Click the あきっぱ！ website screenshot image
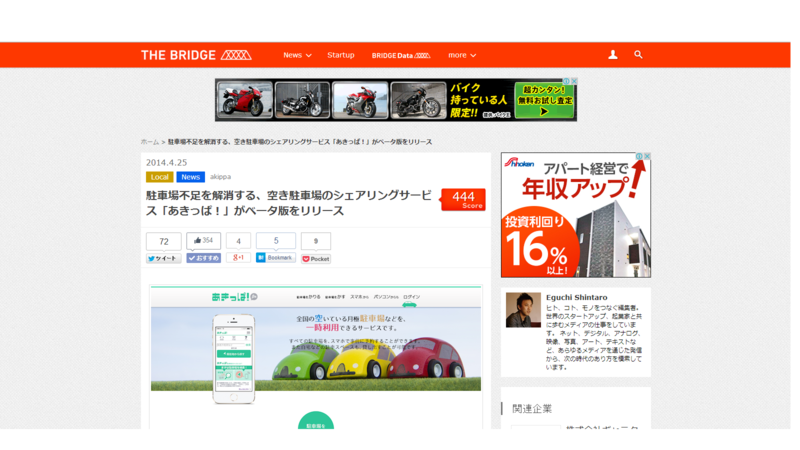 [x=316, y=357]
